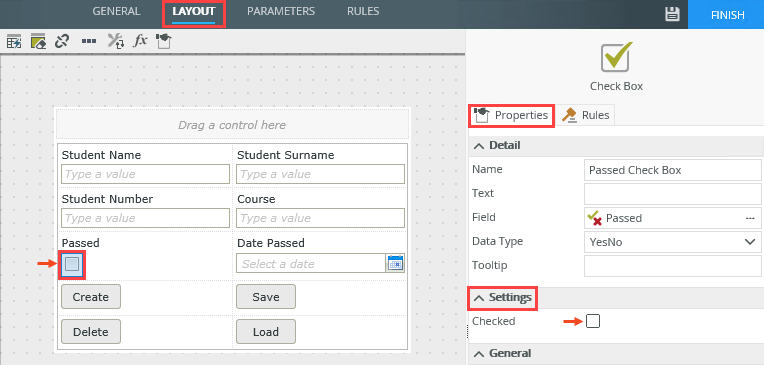Screen dimensions: 764x365
Task: Click the eraser clear-view toolbar icon
Action: (38, 41)
